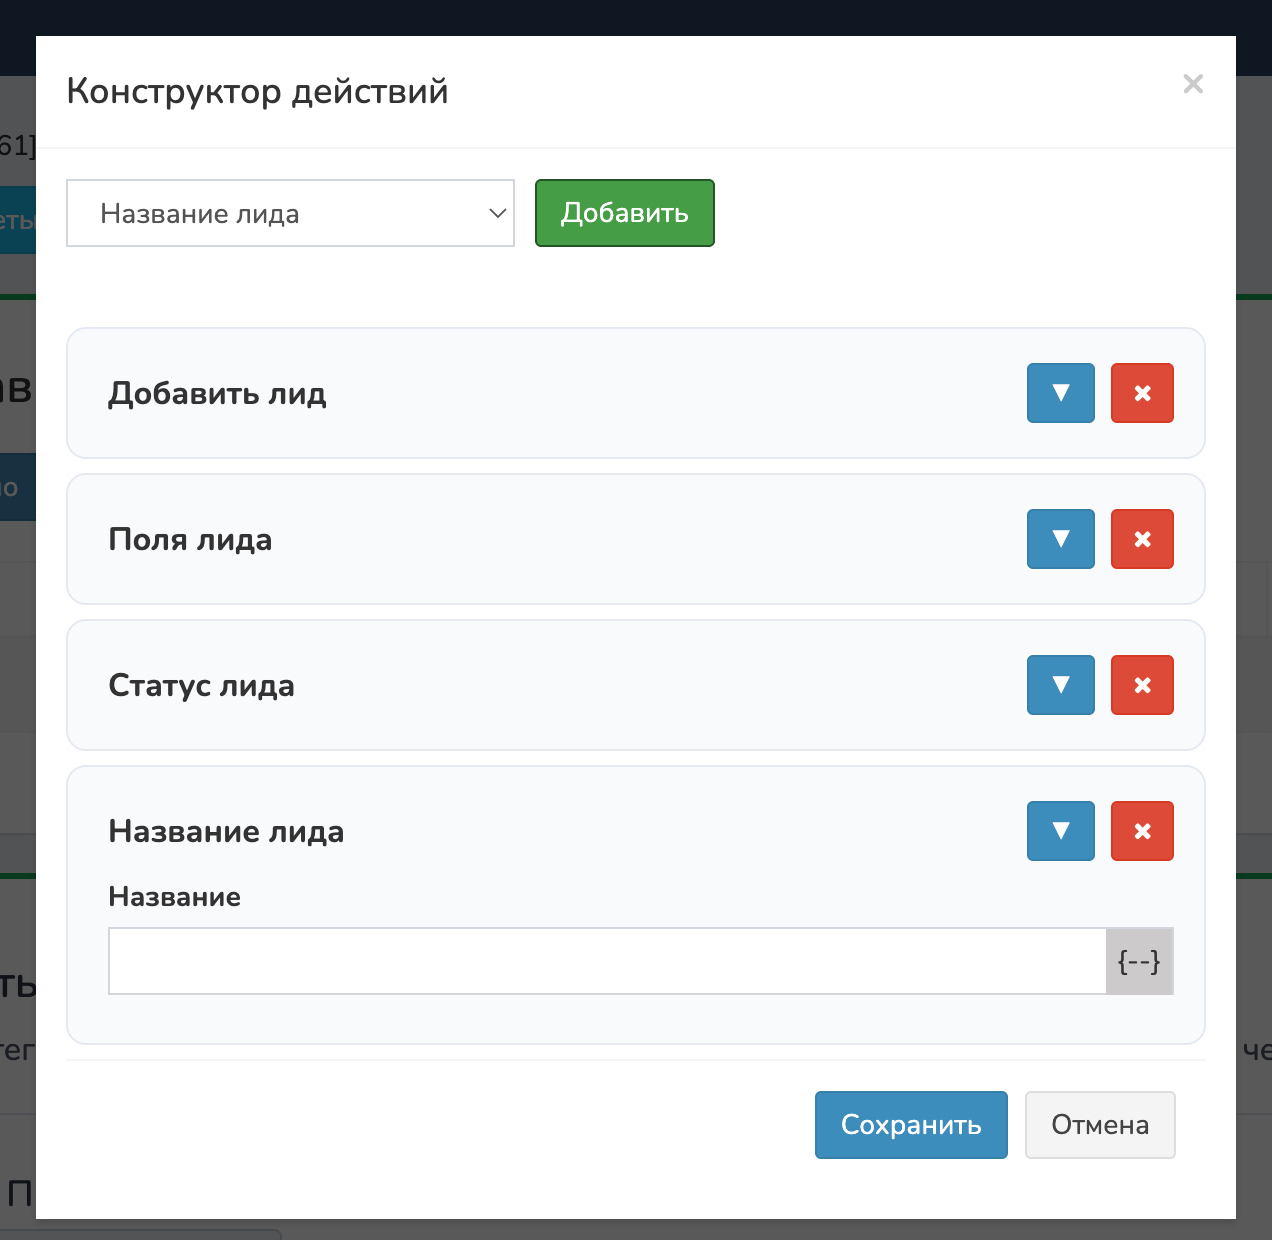Move the "Название лида" block down
This screenshot has height=1240, width=1272.
point(1060,831)
